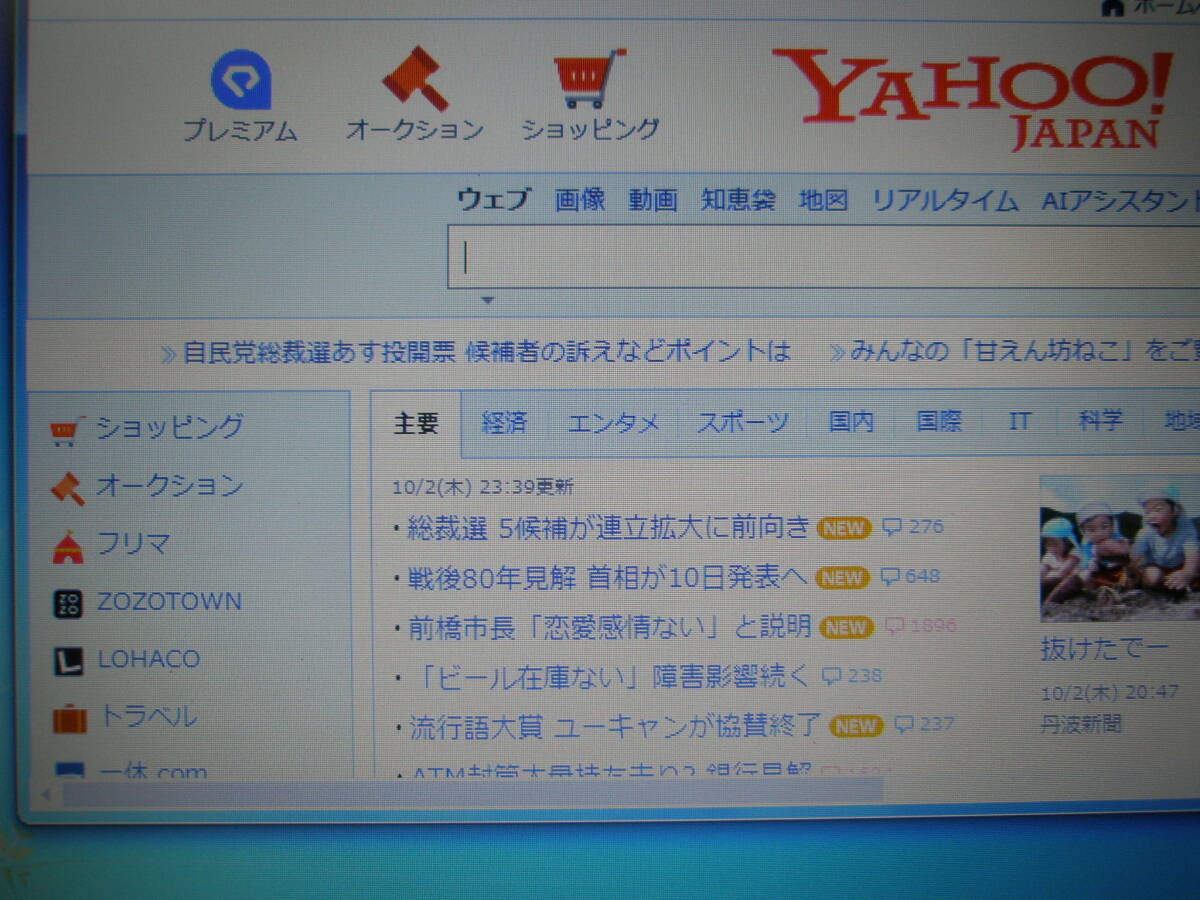The height and width of the screenshot is (900, 1200).
Task: Click the Travel (トラベル) suitcase icon
Action: [x=69, y=718]
